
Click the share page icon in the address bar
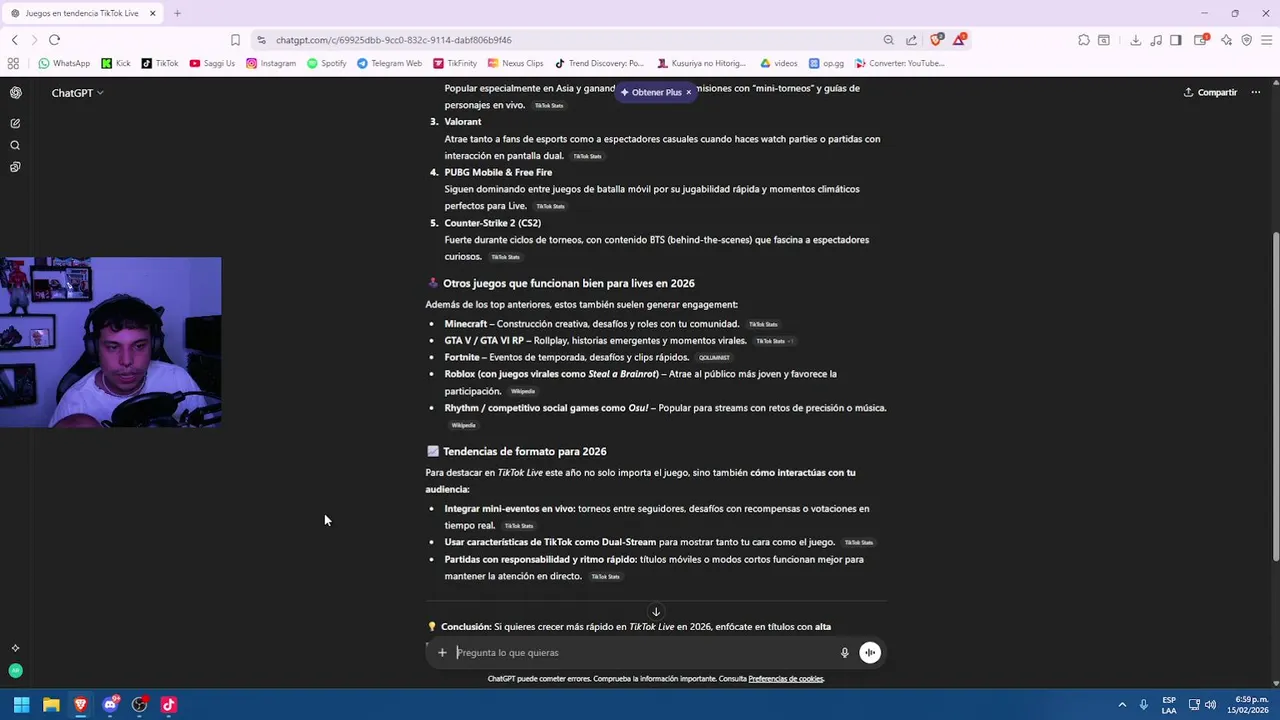(911, 40)
